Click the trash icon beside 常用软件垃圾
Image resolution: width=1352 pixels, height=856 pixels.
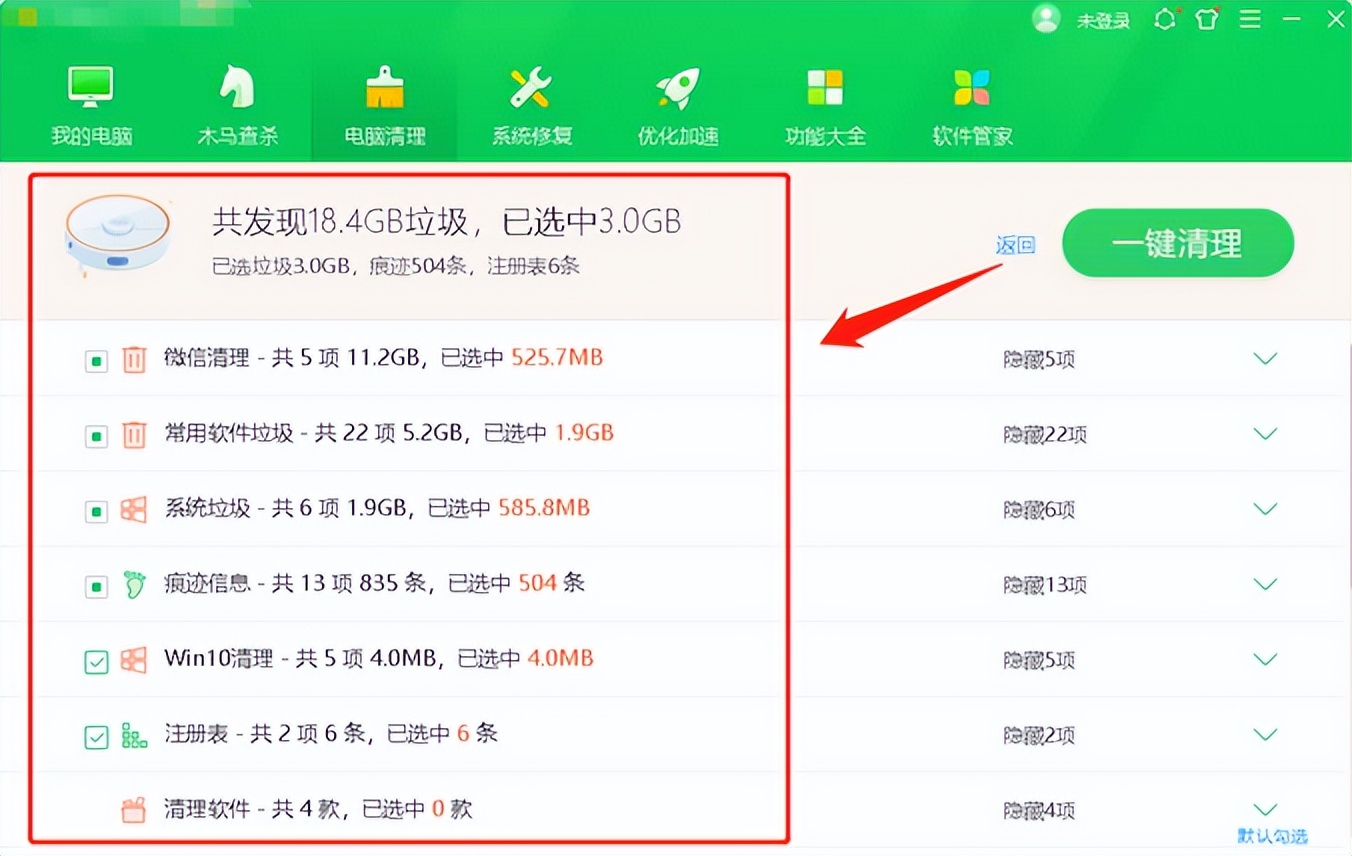pos(134,434)
